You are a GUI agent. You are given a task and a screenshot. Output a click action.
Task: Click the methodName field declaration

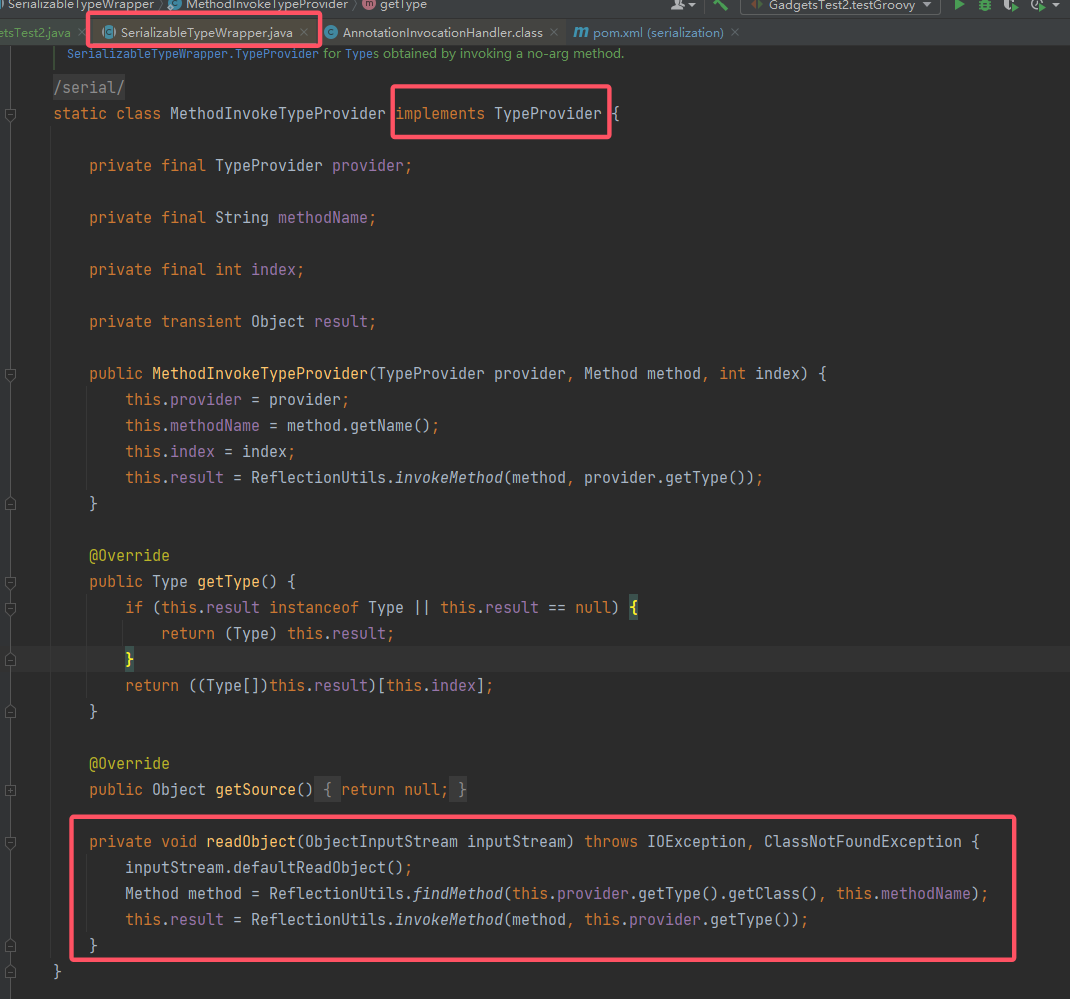click(323, 218)
